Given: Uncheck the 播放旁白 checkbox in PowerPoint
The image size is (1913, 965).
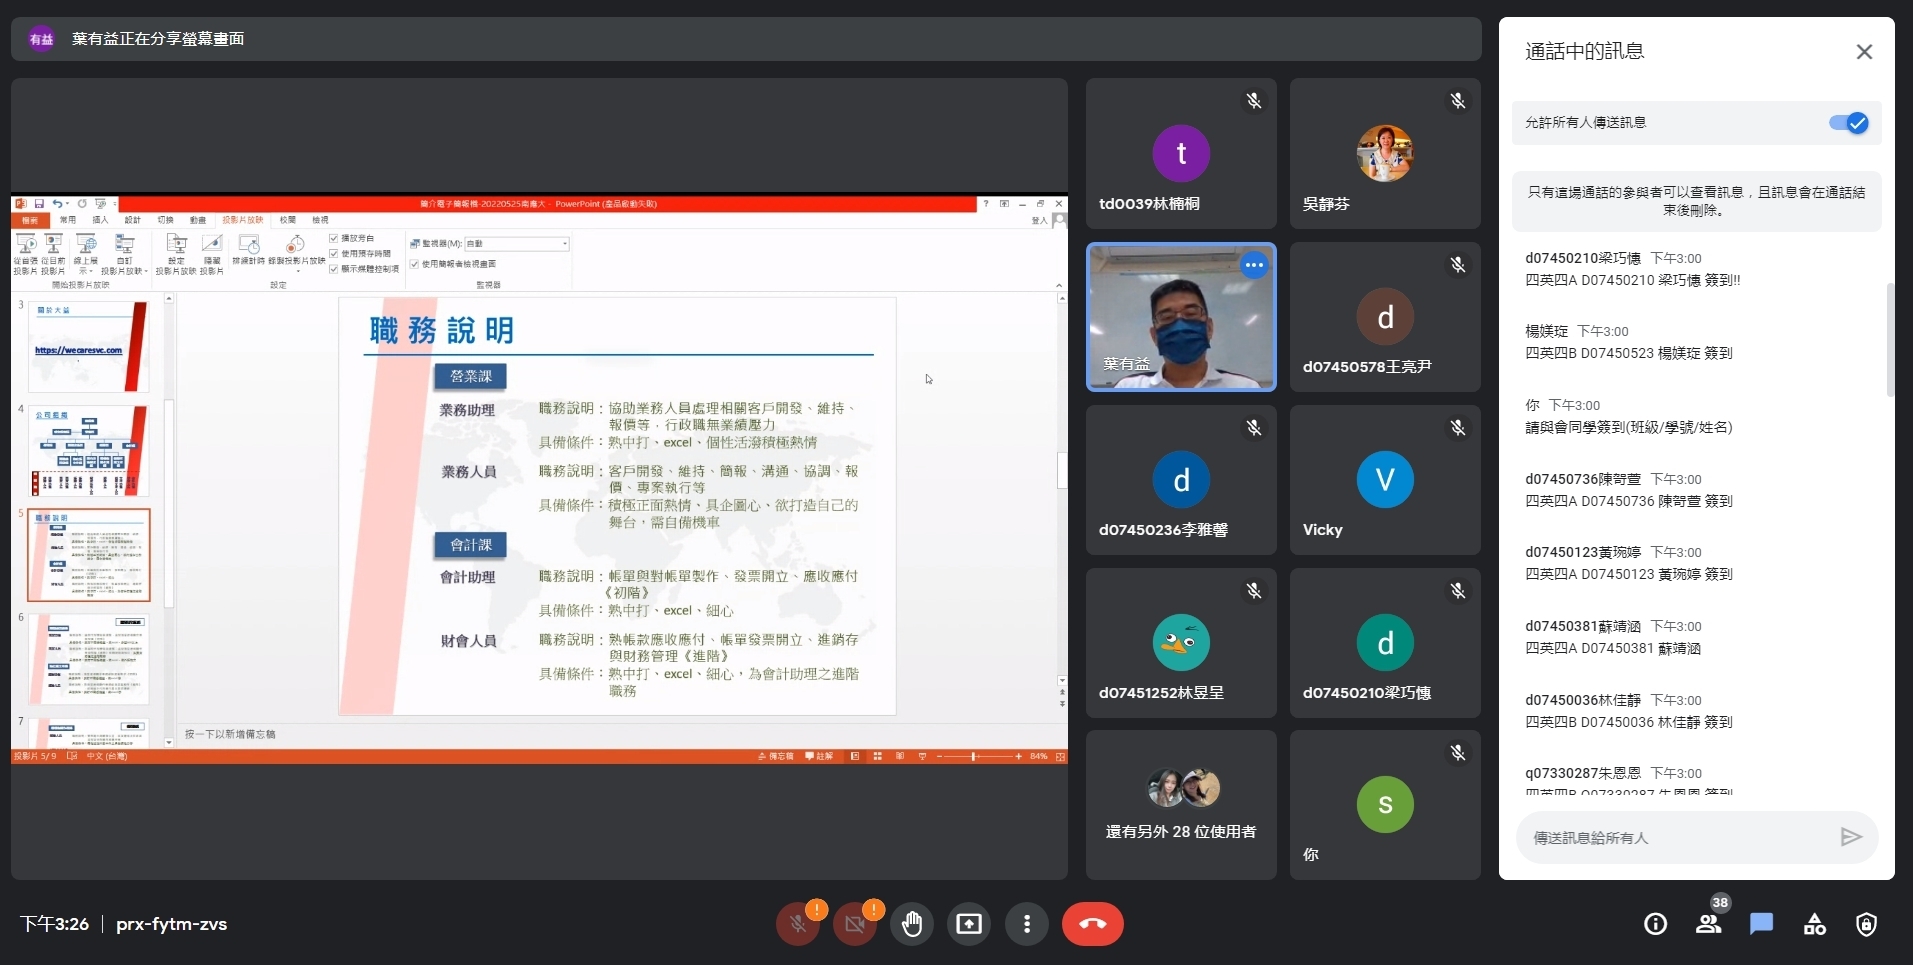Looking at the screenshot, I should pos(334,238).
